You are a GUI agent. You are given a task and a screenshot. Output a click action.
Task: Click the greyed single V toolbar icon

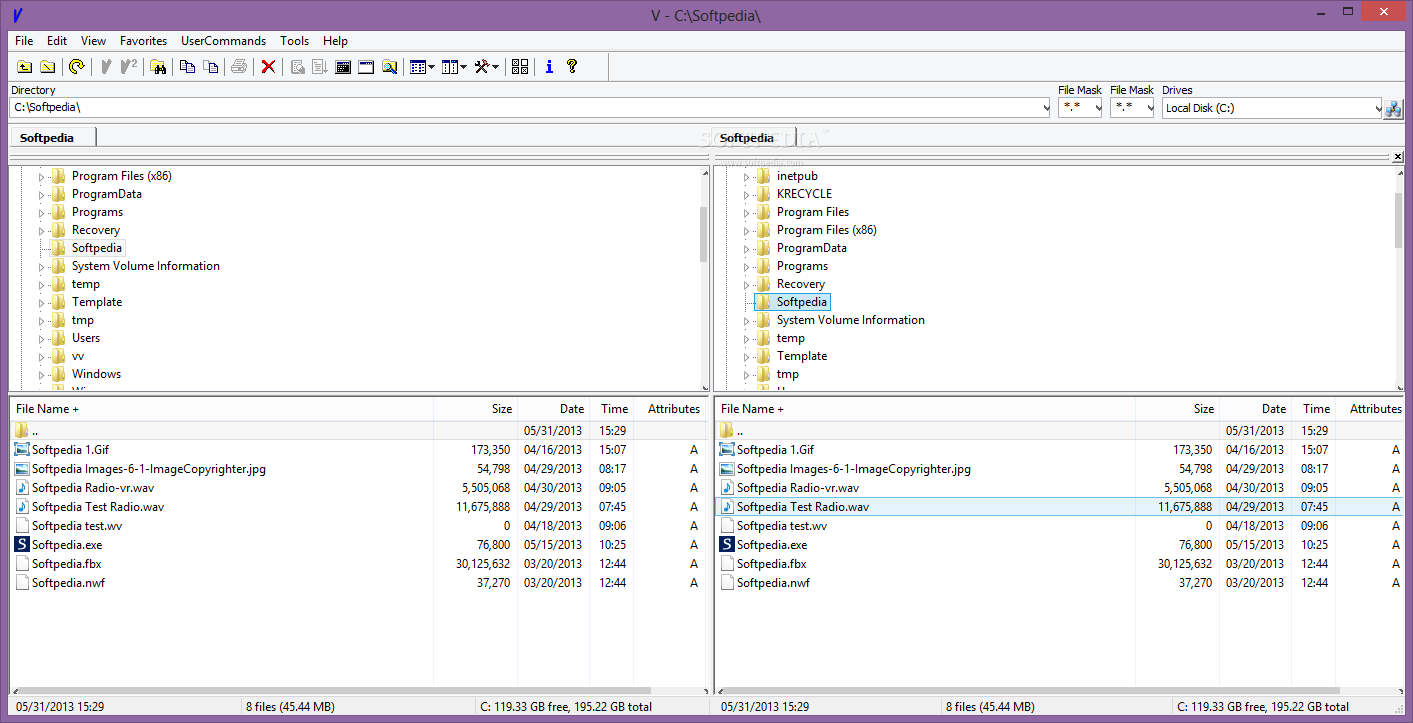[106, 67]
